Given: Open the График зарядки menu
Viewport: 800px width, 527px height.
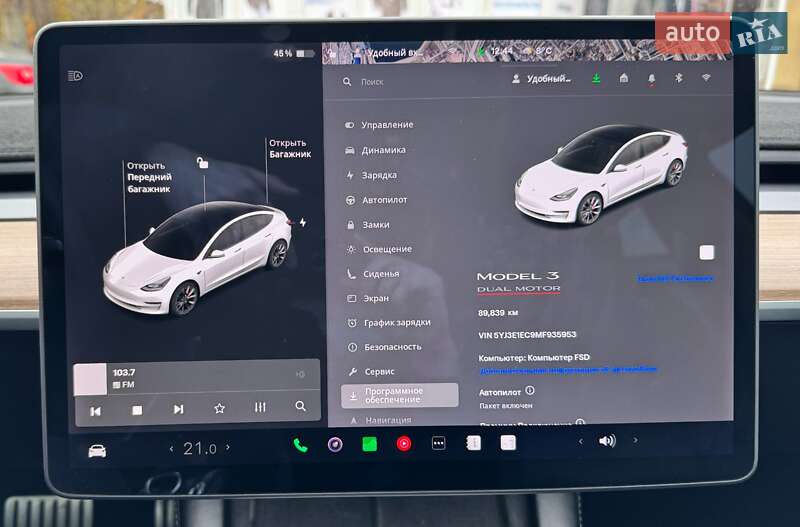Looking at the screenshot, I should tap(389, 322).
